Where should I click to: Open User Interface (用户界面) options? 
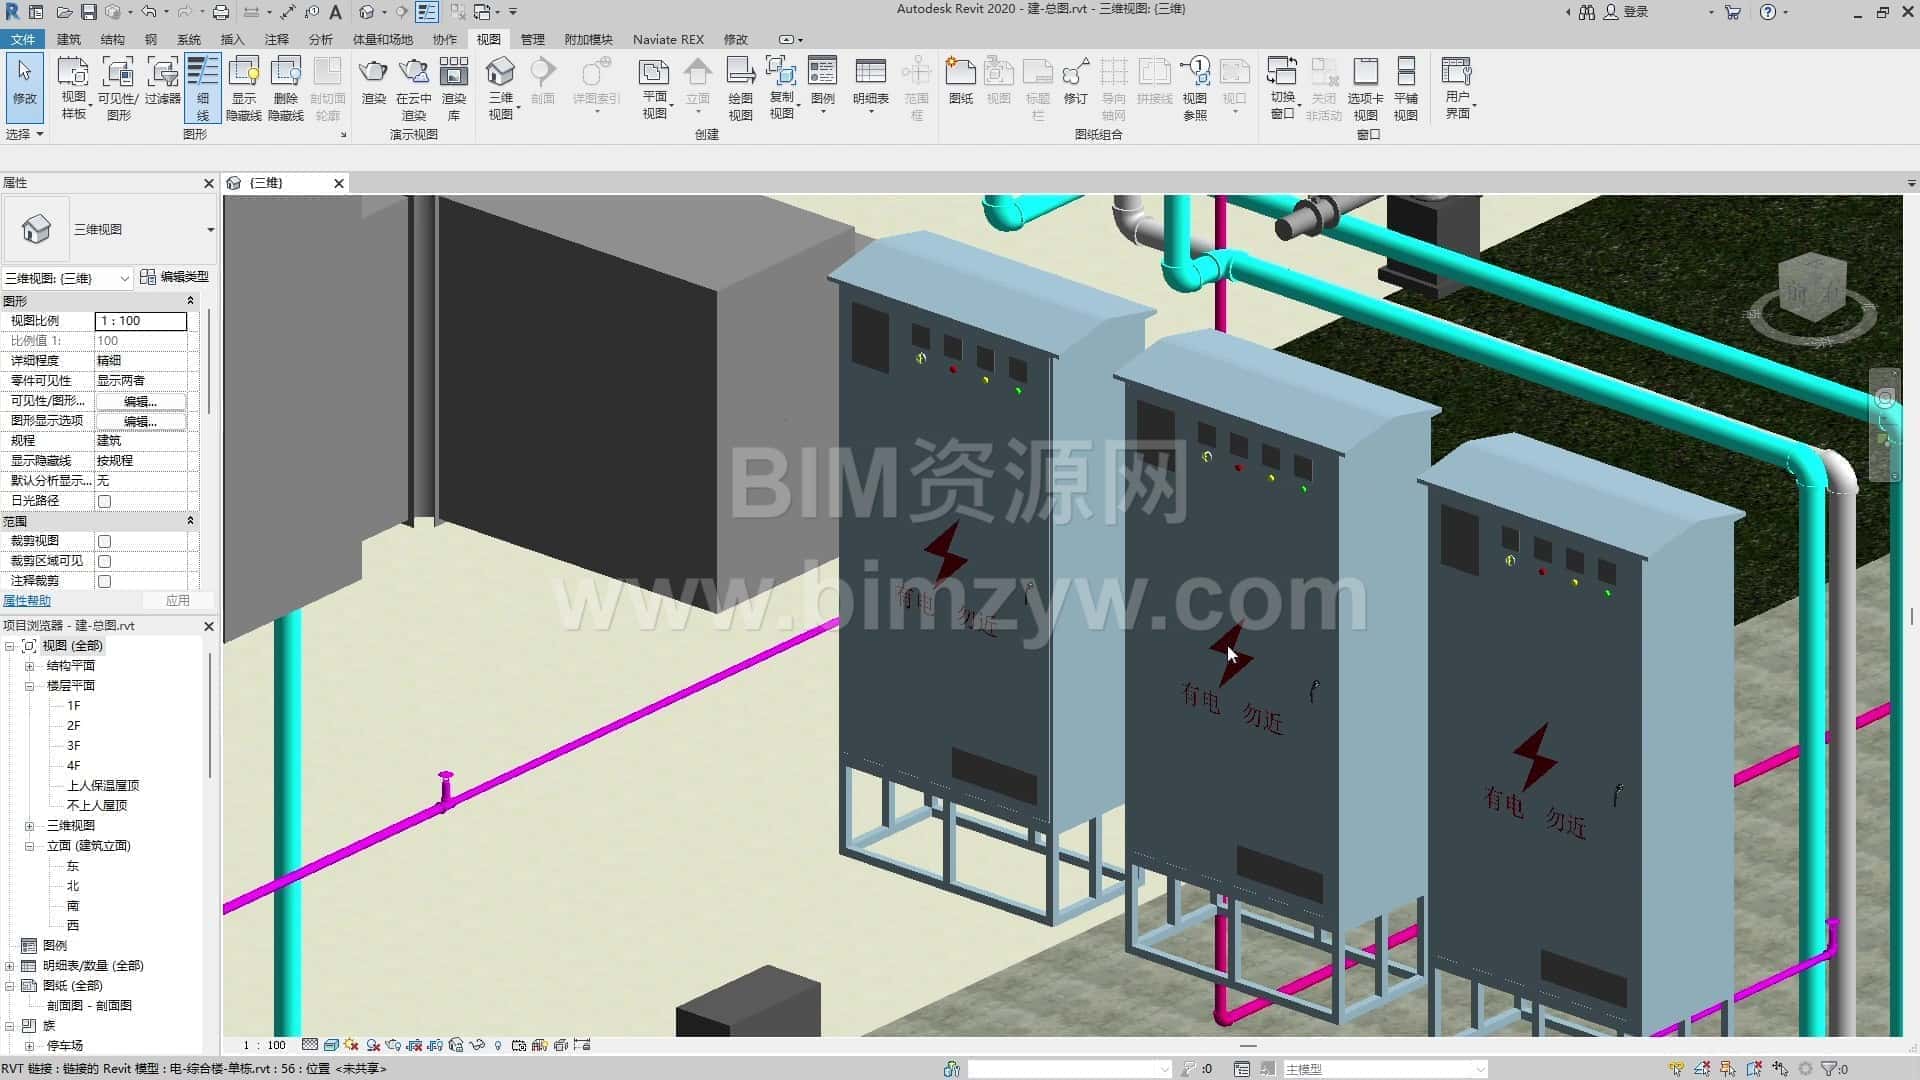tap(1458, 88)
